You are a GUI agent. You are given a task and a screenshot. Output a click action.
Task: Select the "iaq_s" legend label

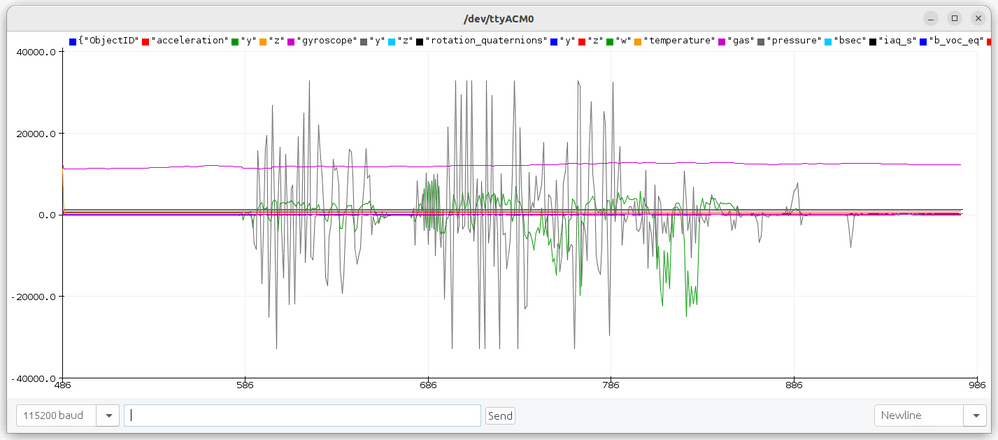897,41
